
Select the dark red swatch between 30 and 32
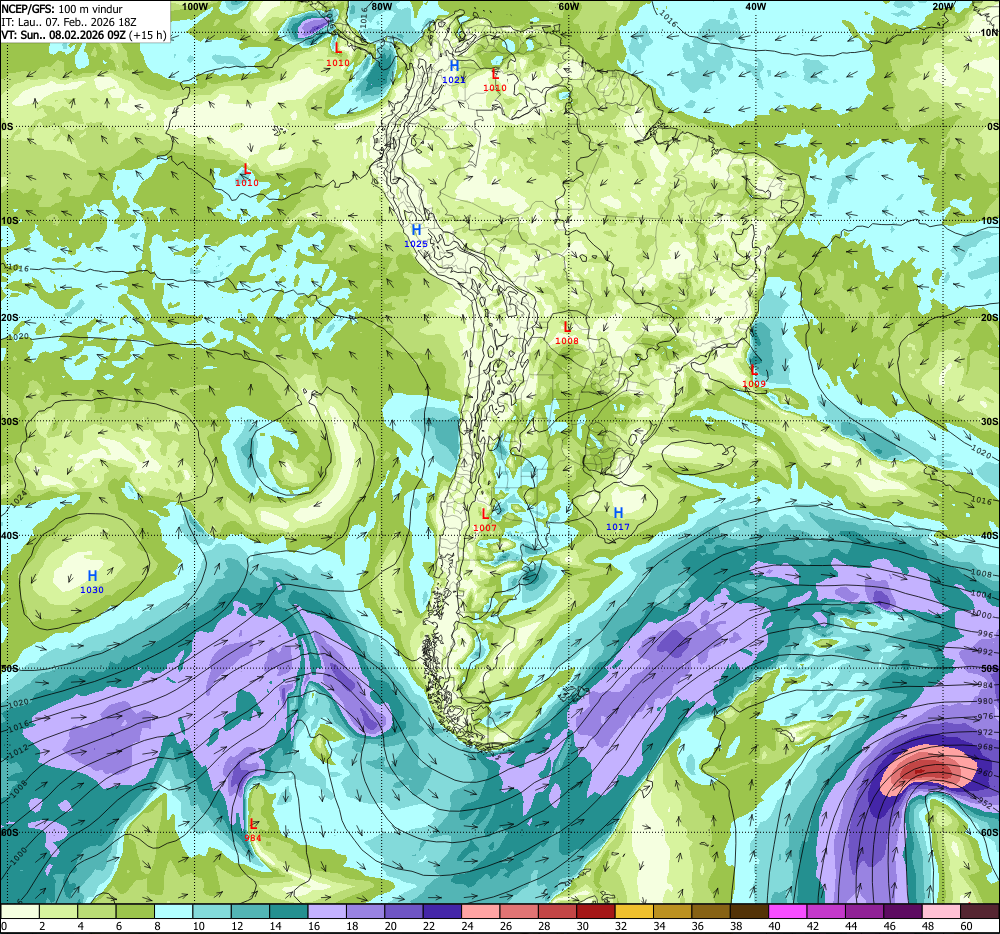click(595, 912)
